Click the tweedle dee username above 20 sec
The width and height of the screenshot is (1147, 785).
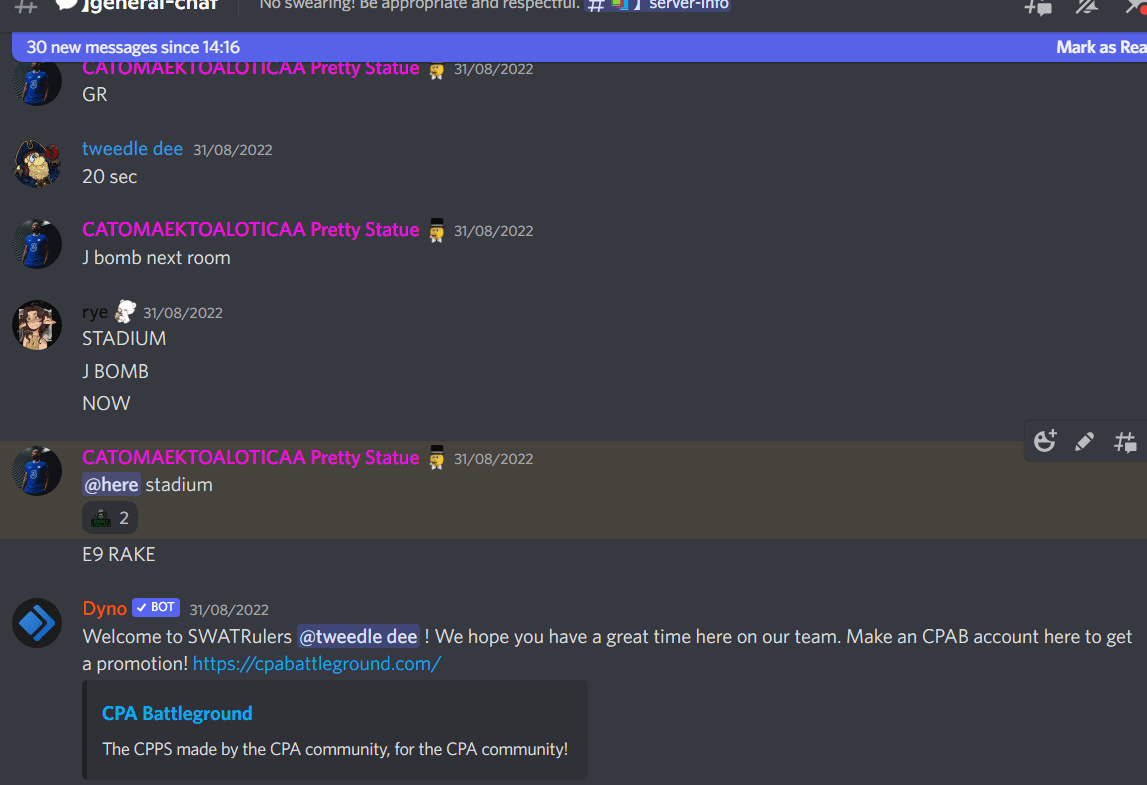(x=132, y=149)
